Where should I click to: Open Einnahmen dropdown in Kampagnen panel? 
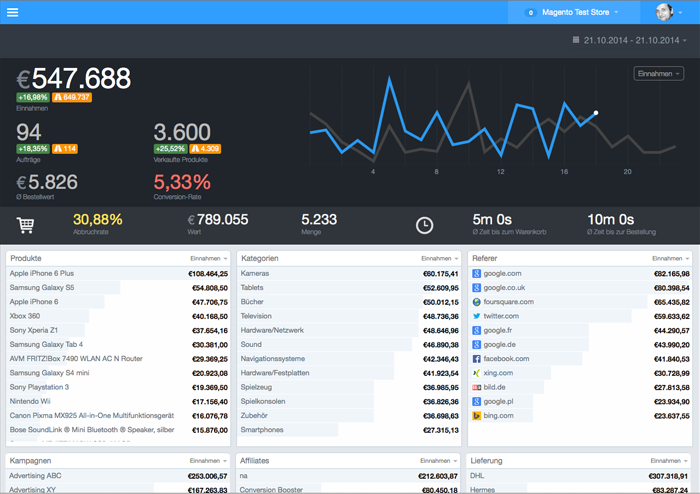(x=208, y=461)
